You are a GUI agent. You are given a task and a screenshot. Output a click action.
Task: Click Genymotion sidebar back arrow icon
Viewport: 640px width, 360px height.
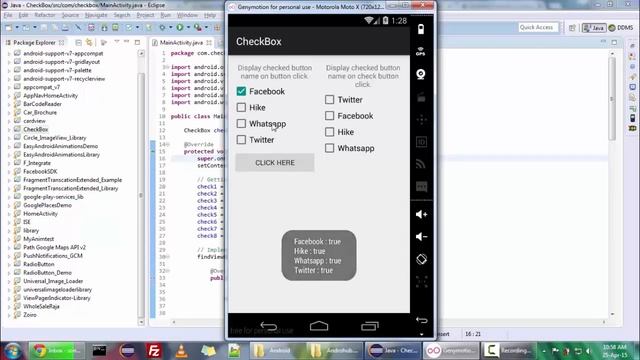click(422, 320)
